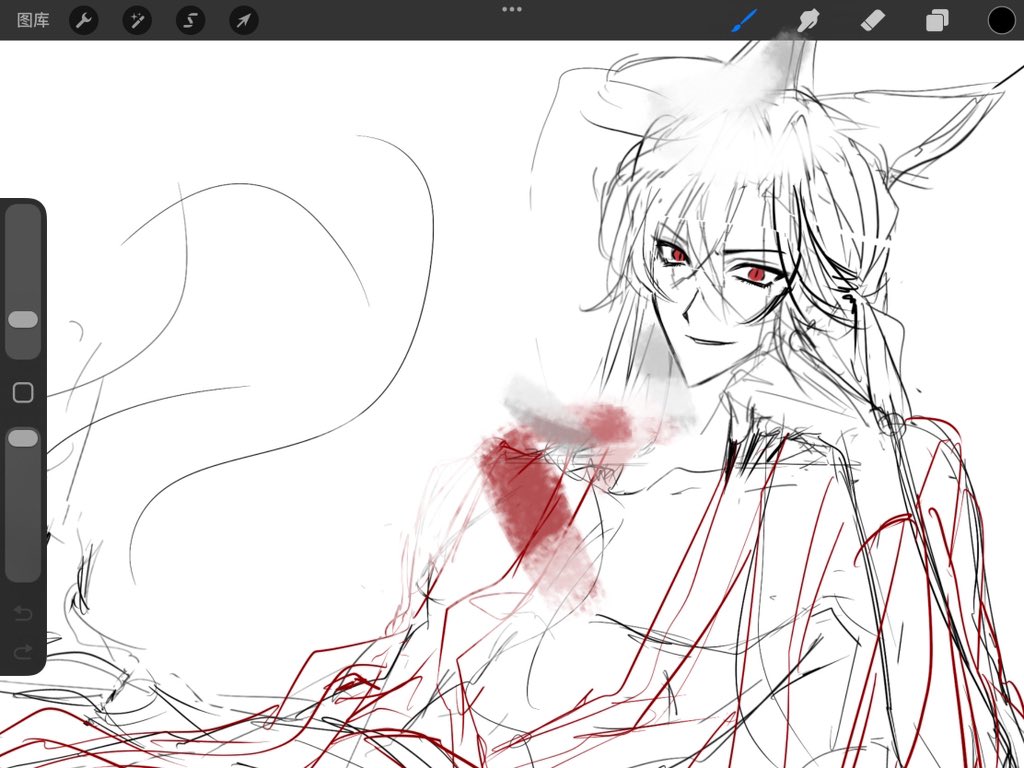Redo the last undone stroke
Image resolution: width=1024 pixels, height=768 pixels.
point(23,652)
